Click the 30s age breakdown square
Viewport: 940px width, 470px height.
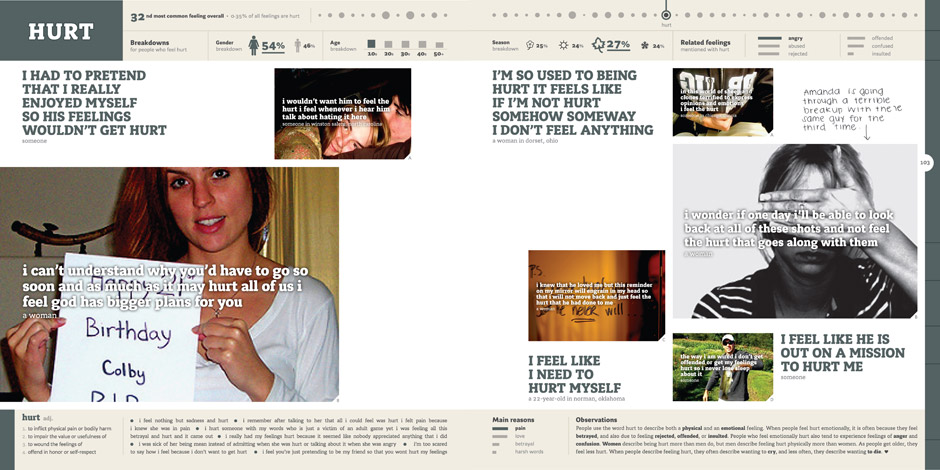(x=405, y=44)
